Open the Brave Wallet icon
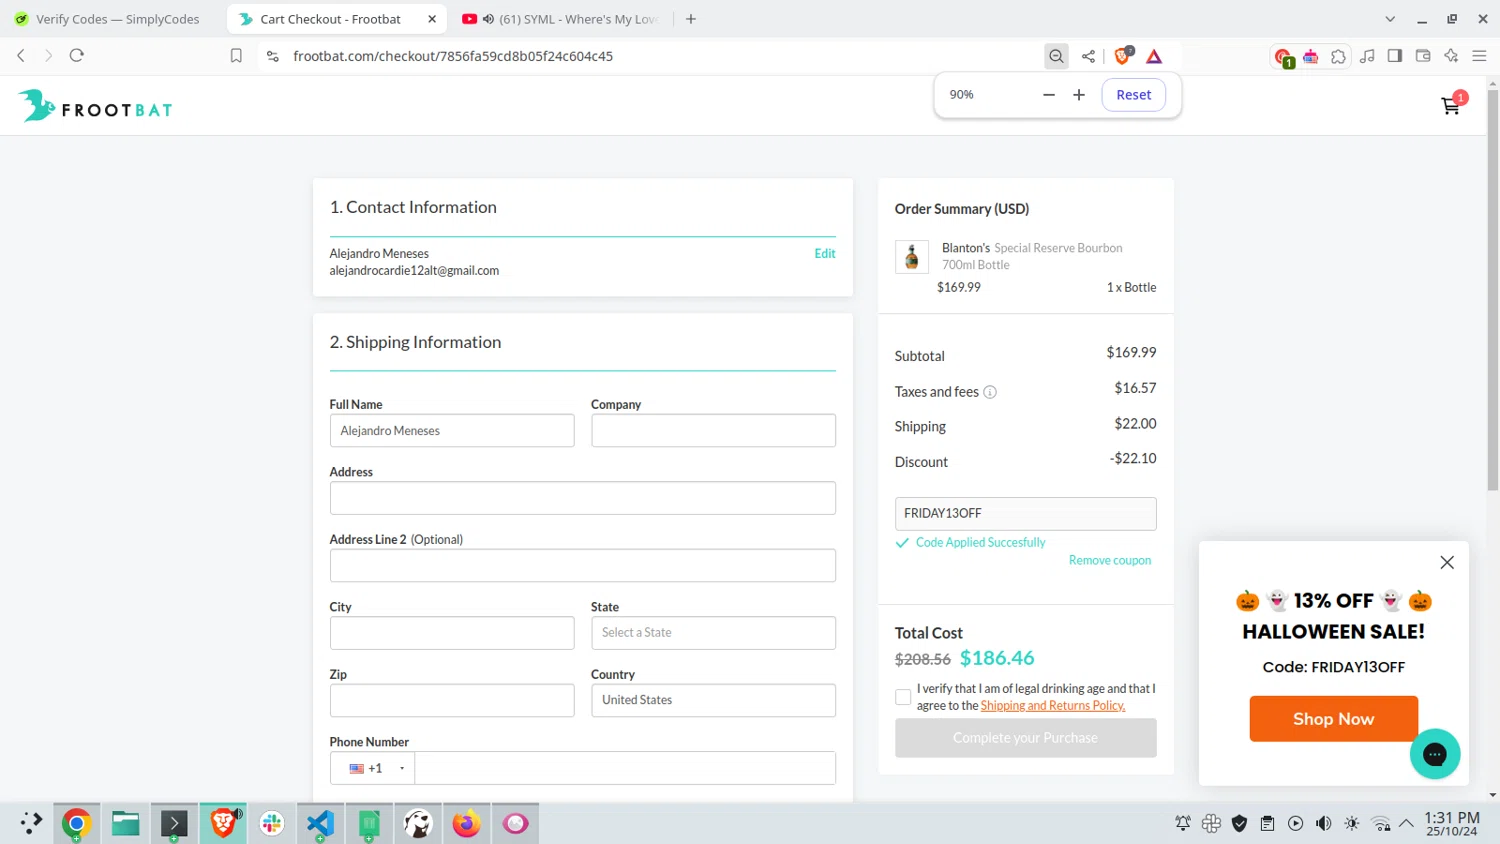The image size is (1500, 844). [1423, 56]
